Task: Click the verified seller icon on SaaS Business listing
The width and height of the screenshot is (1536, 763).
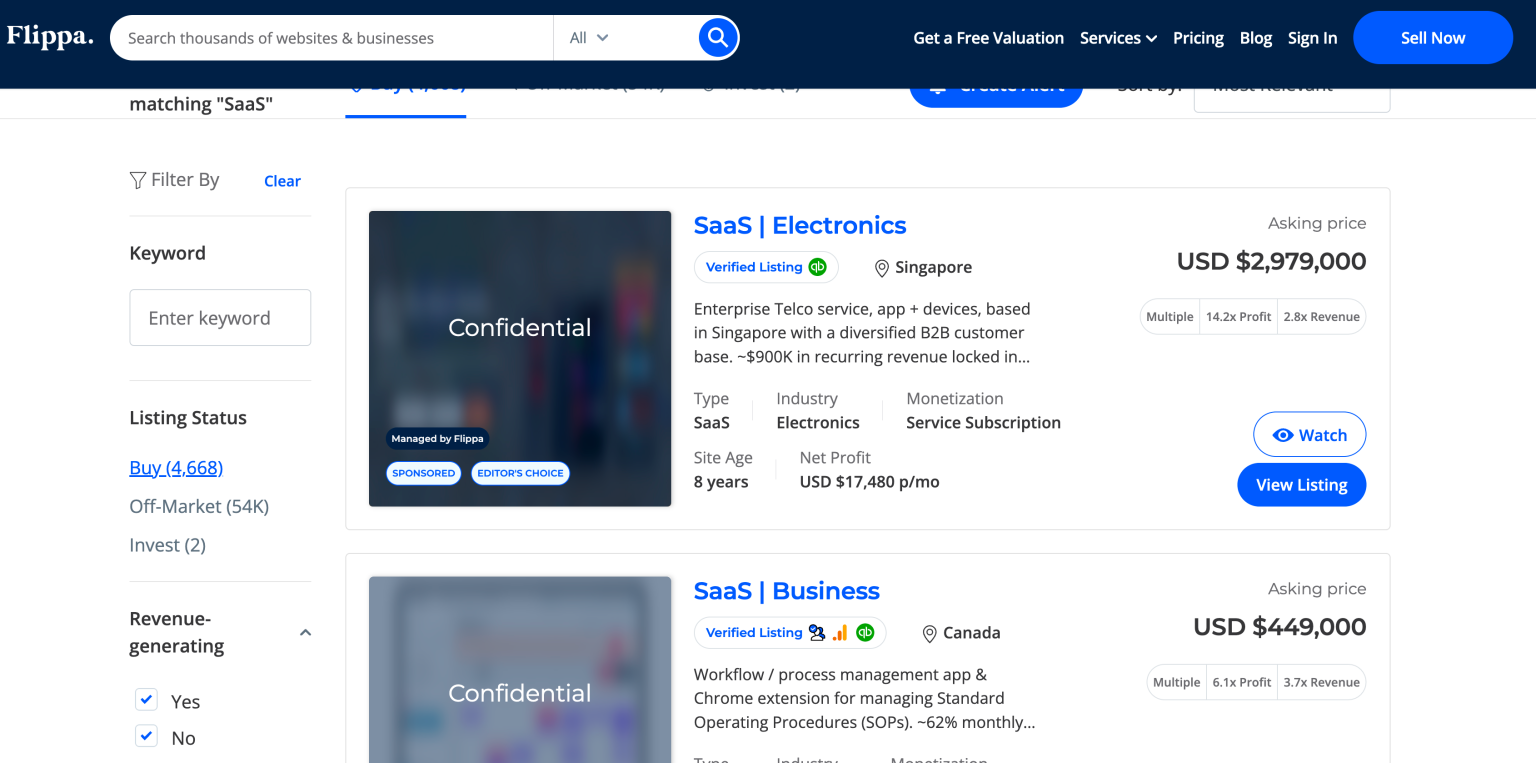Action: (816, 632)
